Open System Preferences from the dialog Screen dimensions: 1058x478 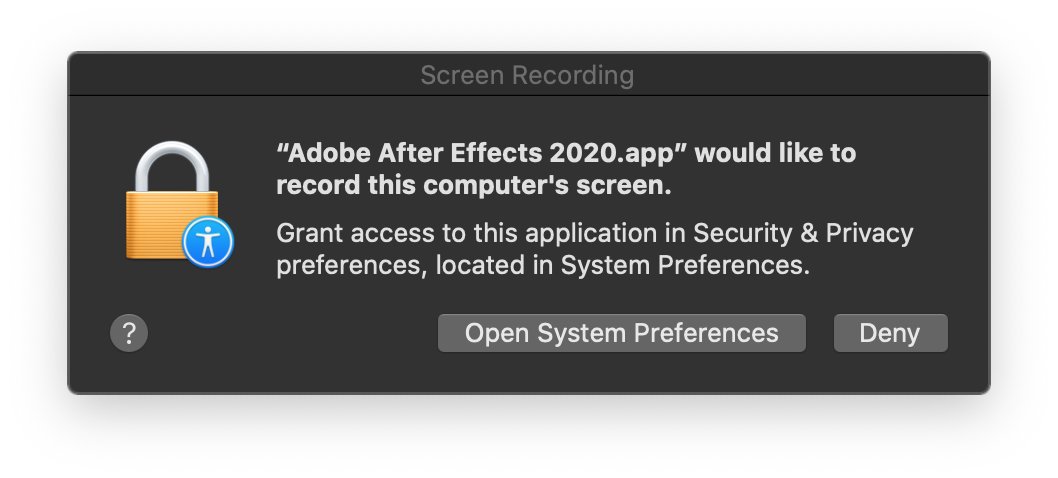621,333
